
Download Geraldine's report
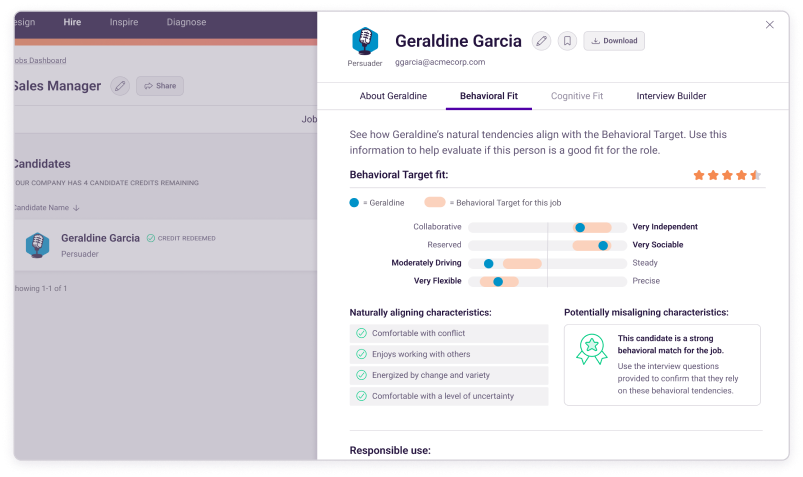[x=614, y=41]
